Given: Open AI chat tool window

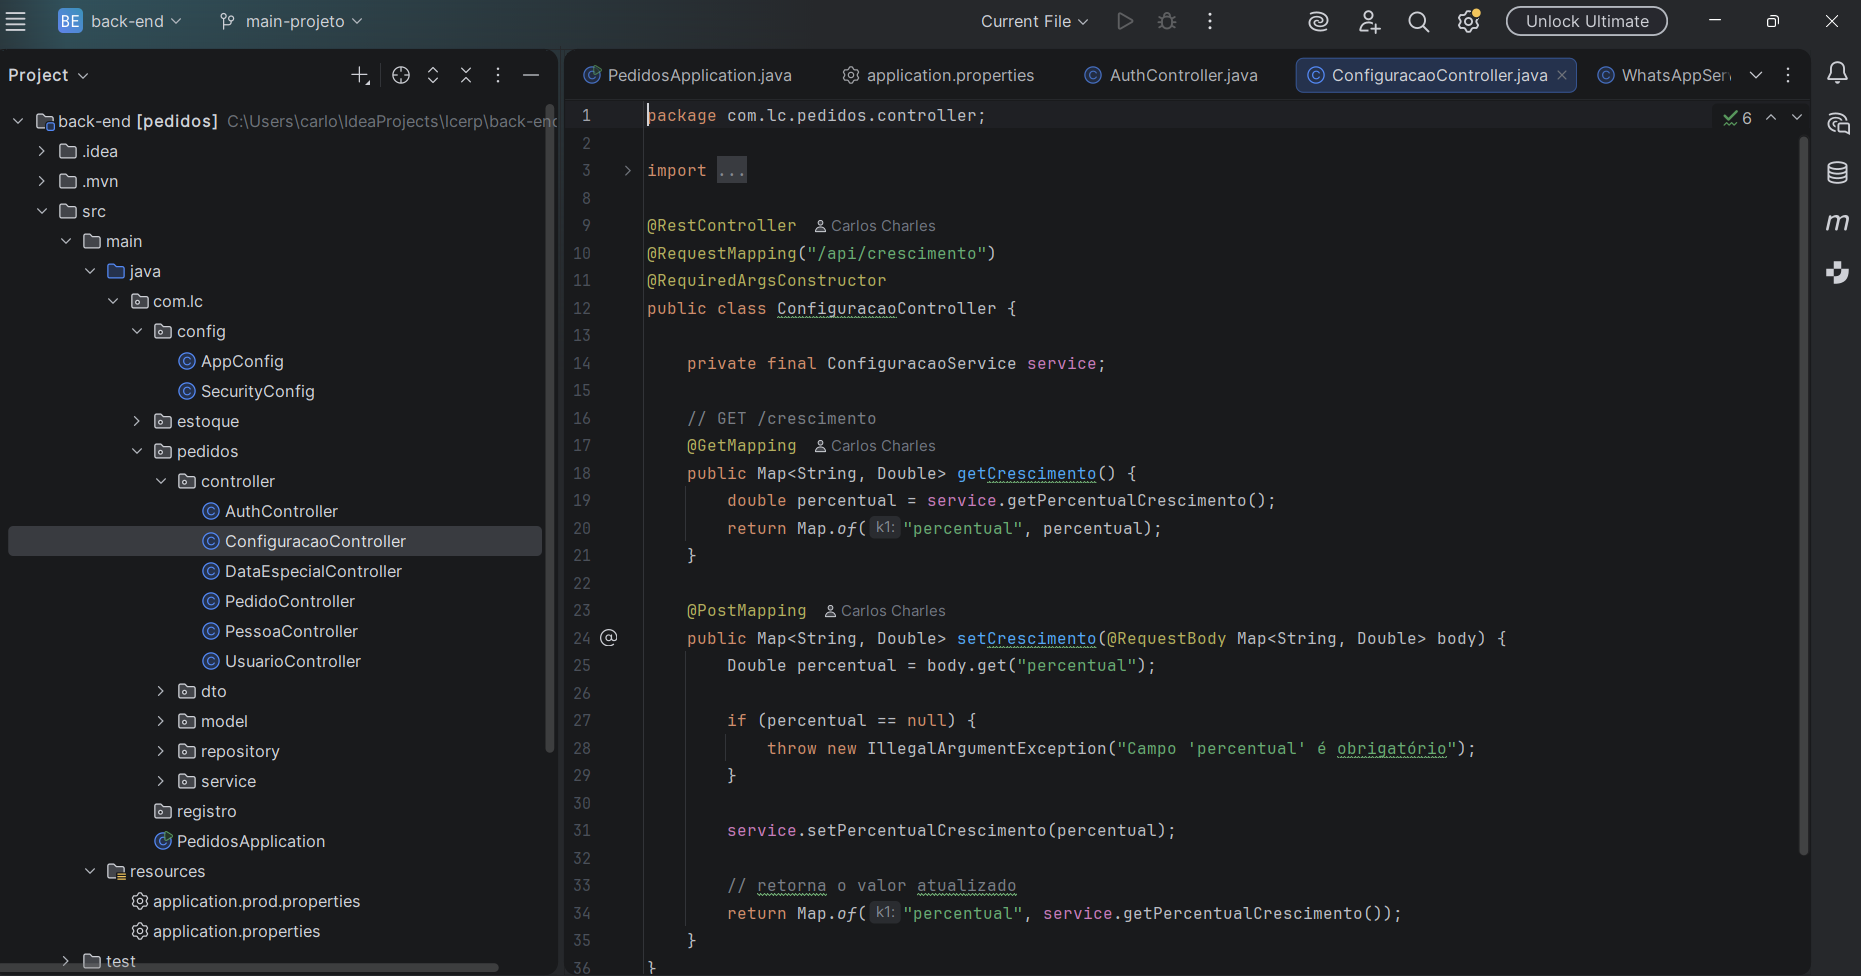Looking at the screenshot, I should 1837,123.
